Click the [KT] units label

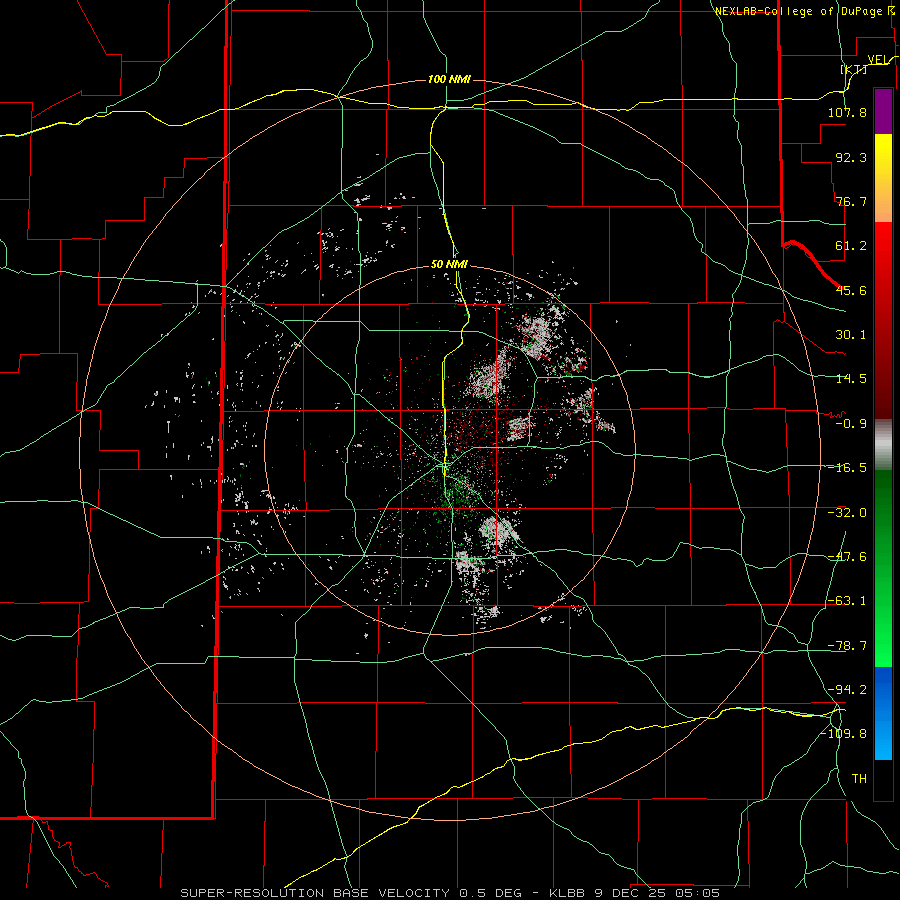854,69
